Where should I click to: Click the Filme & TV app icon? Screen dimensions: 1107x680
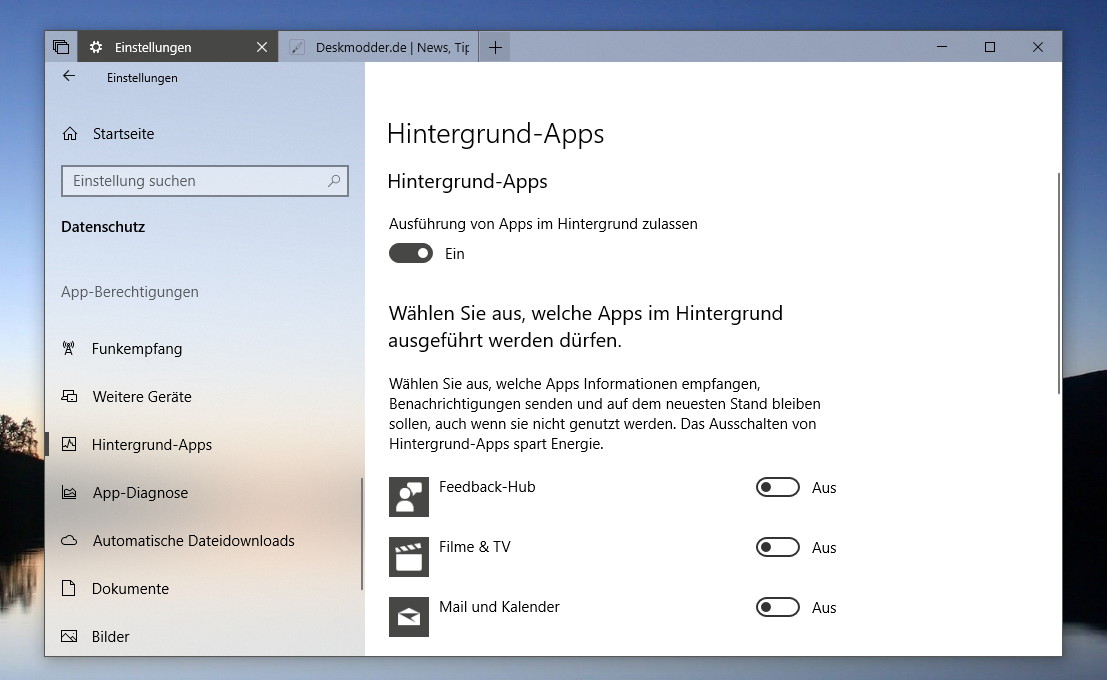409,556
